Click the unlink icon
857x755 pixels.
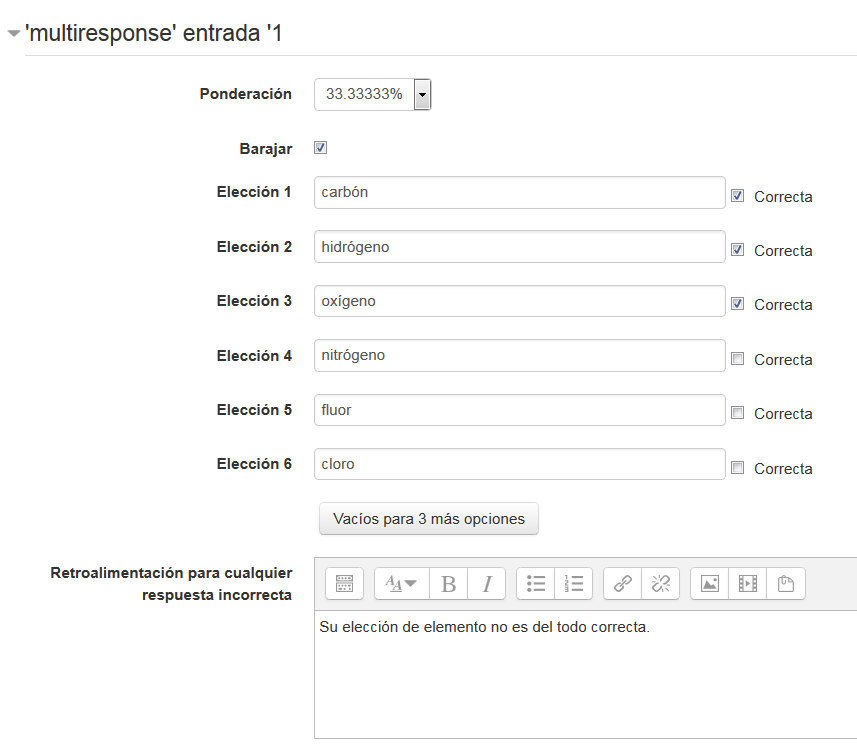660,584
